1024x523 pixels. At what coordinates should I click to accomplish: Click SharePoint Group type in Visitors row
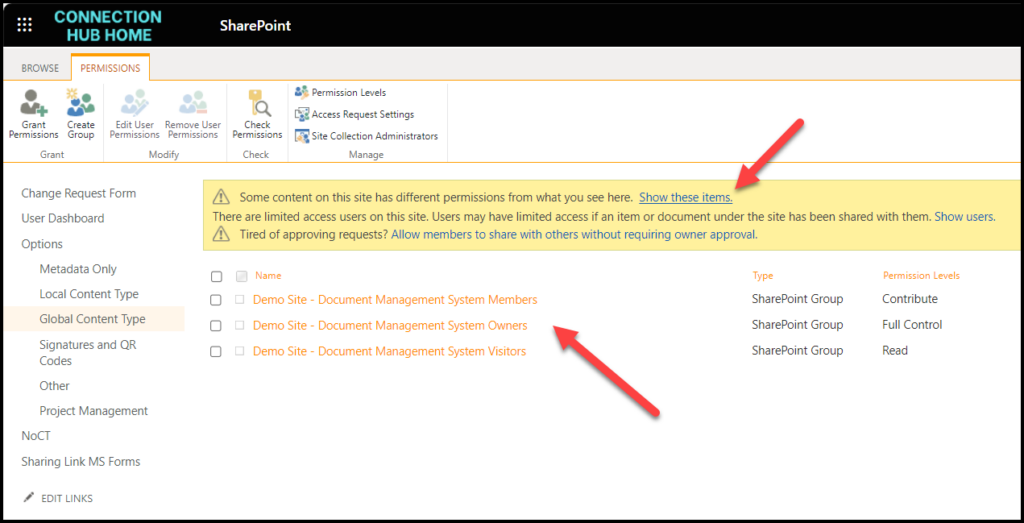tap(797, 351)
